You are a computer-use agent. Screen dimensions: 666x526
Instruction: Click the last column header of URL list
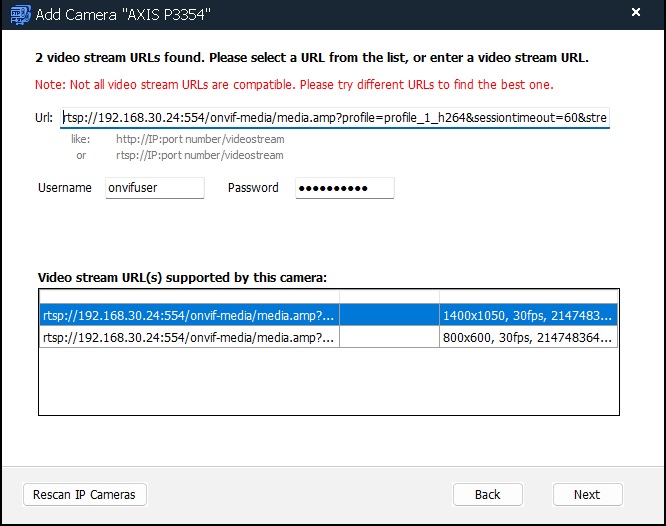pos(527,296)
